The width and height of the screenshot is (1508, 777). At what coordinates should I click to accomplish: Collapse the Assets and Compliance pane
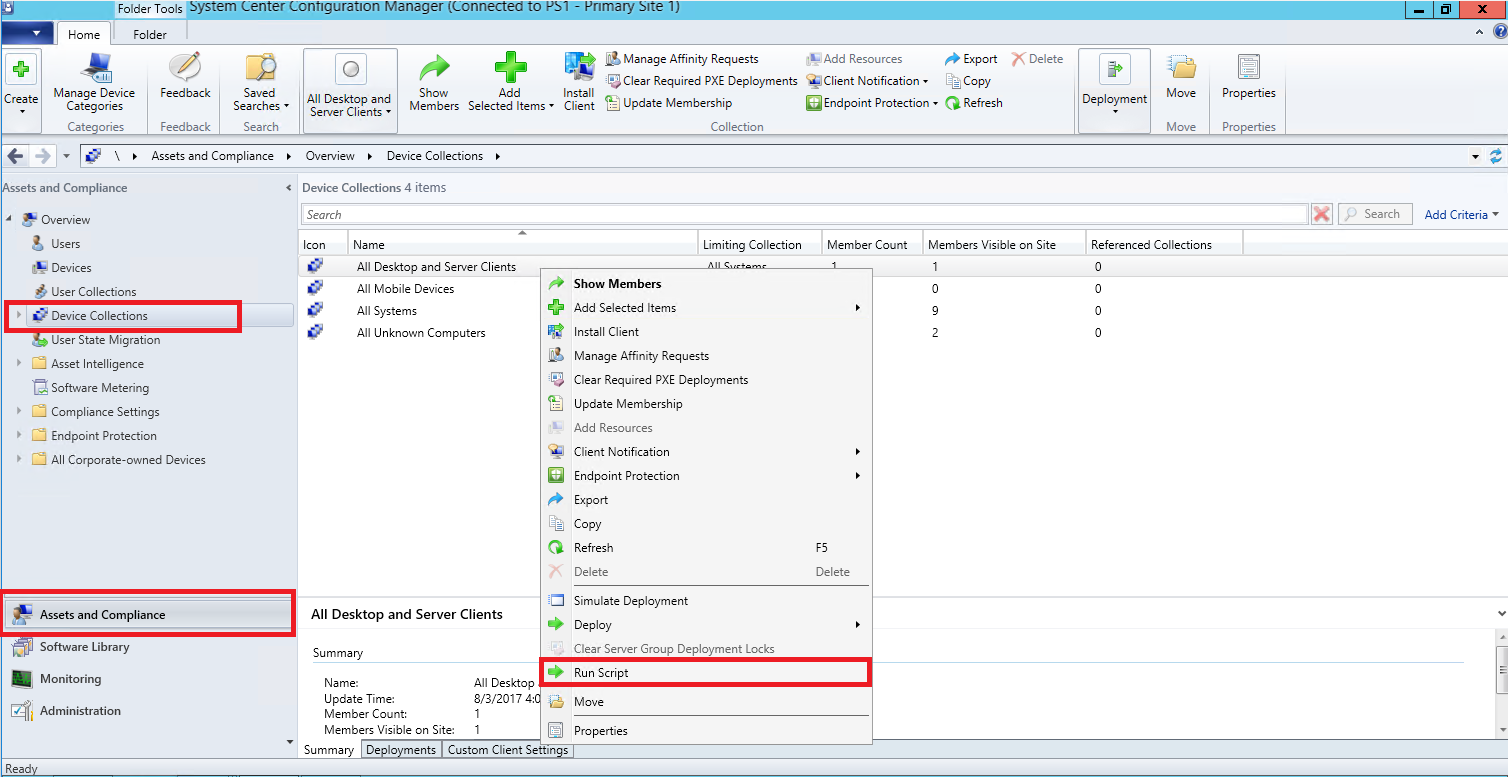(289, 188)
